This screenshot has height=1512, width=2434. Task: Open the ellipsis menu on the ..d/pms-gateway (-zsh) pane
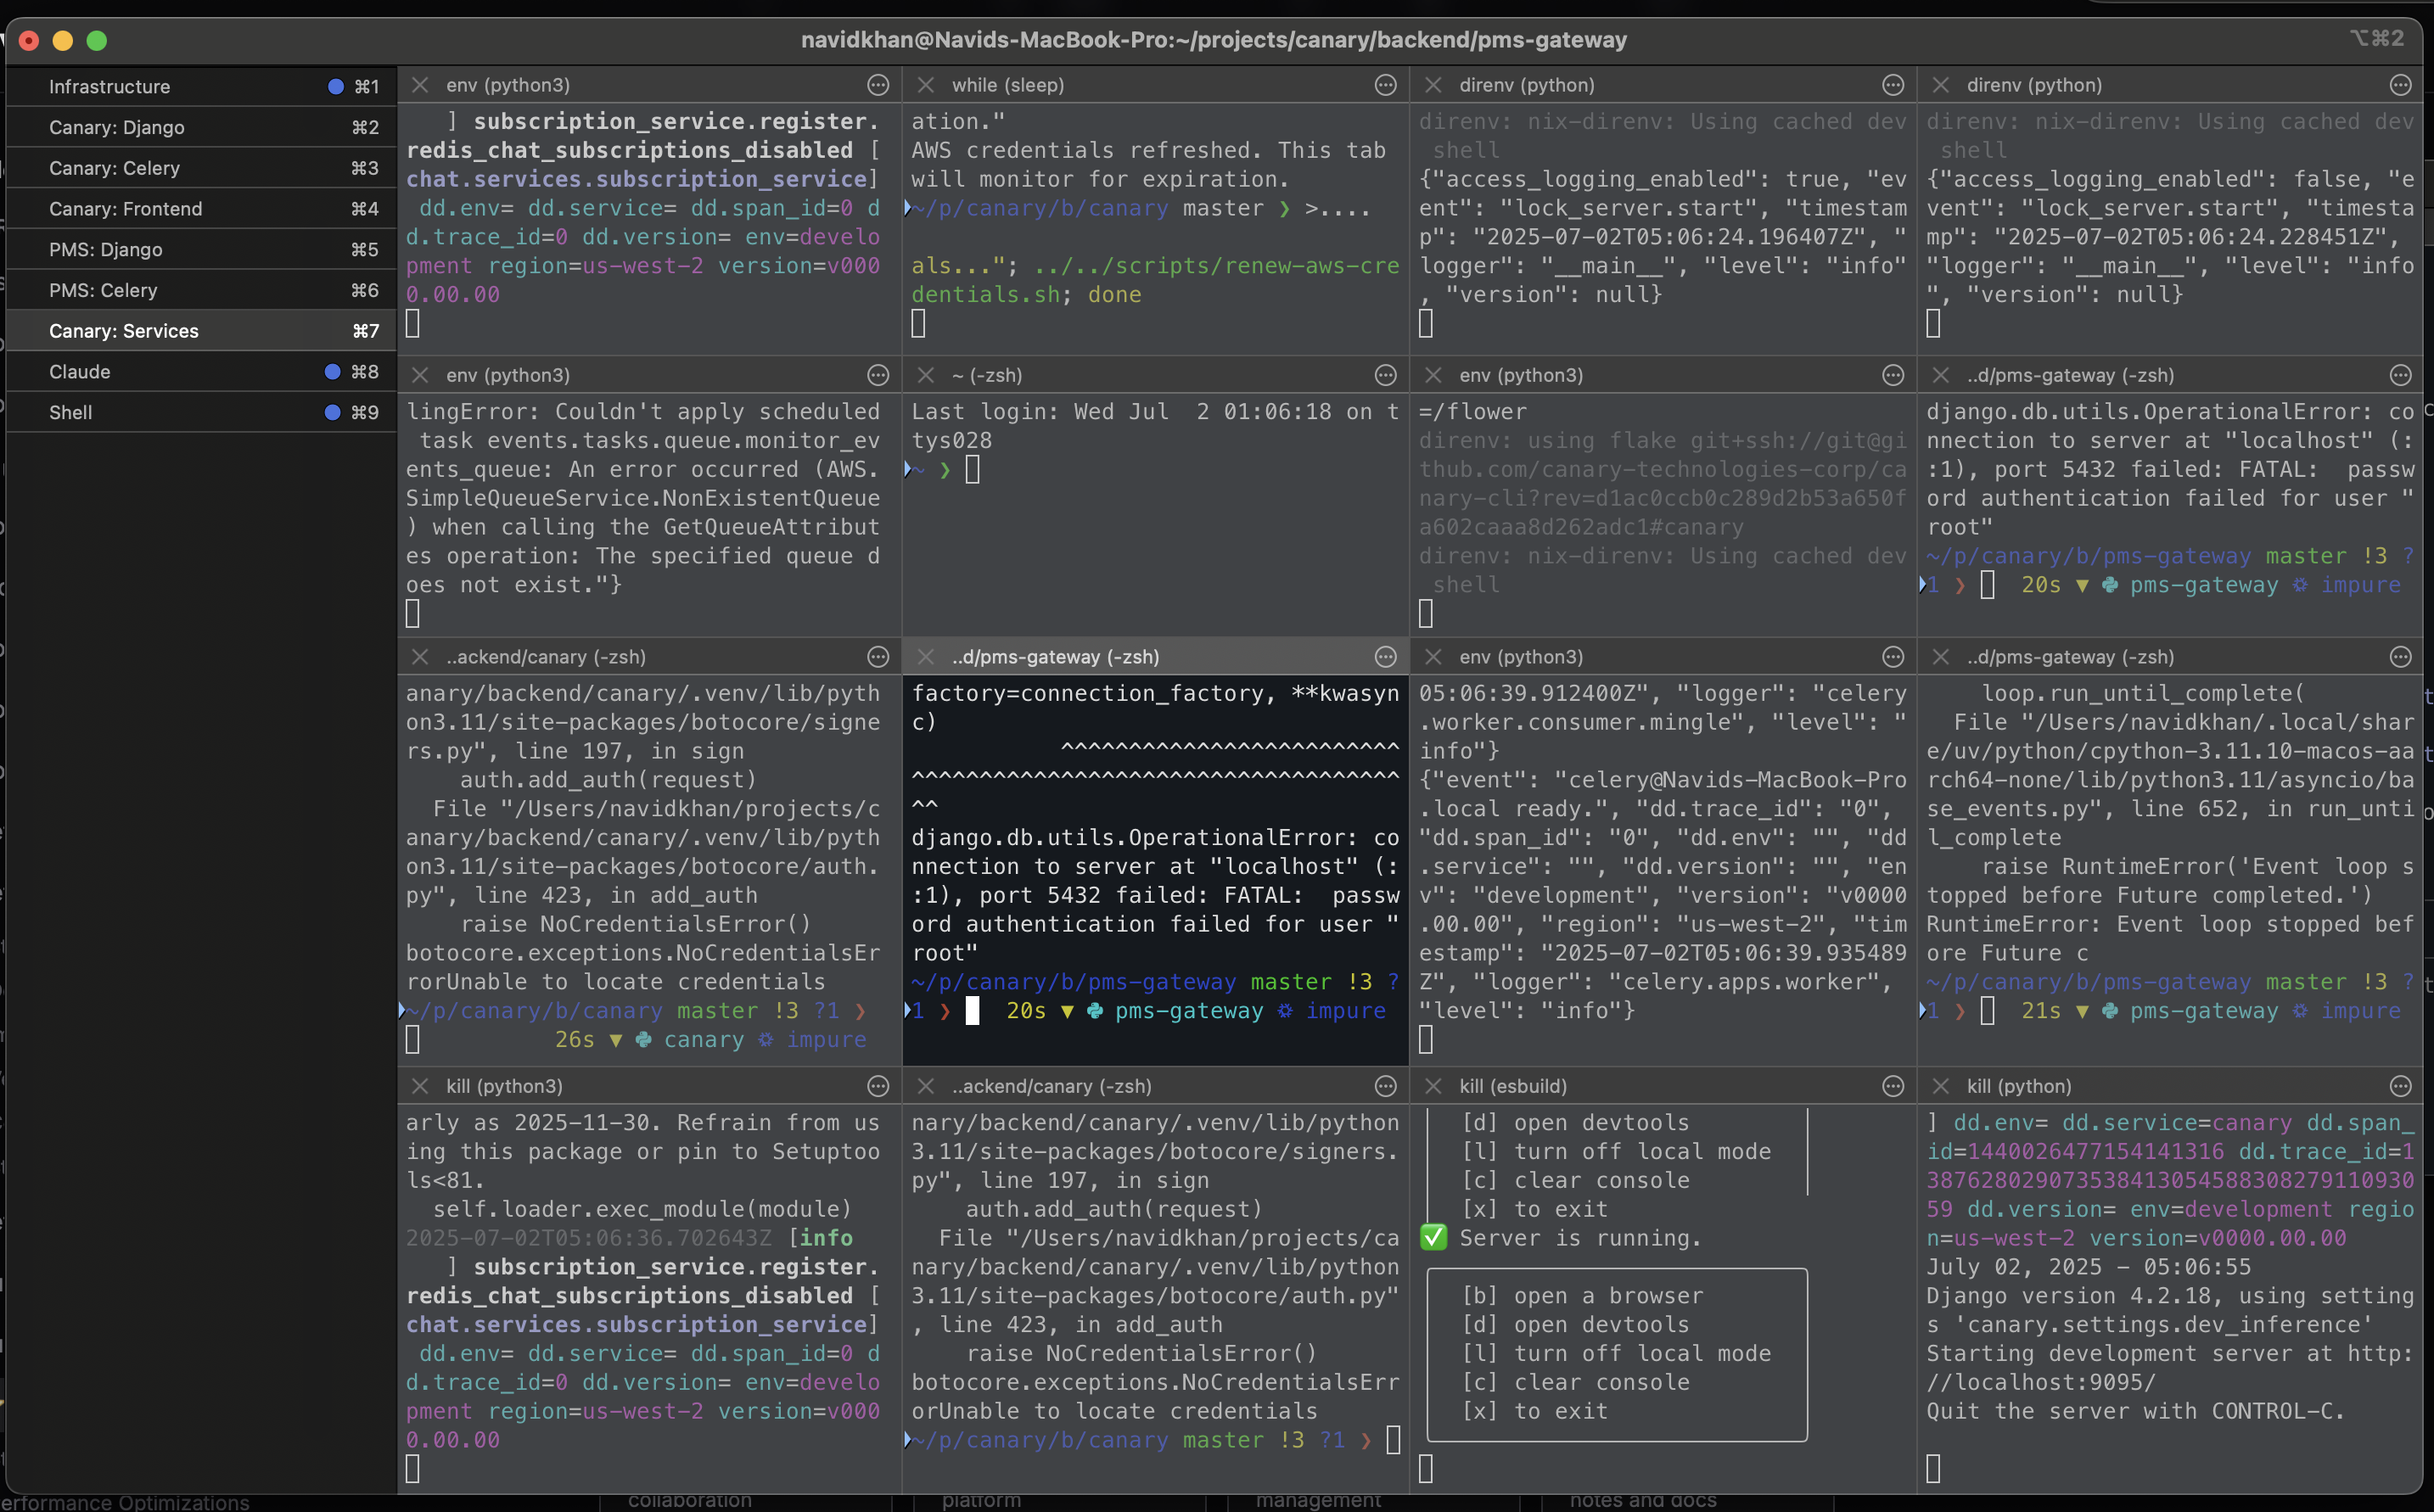[2401, 375]
